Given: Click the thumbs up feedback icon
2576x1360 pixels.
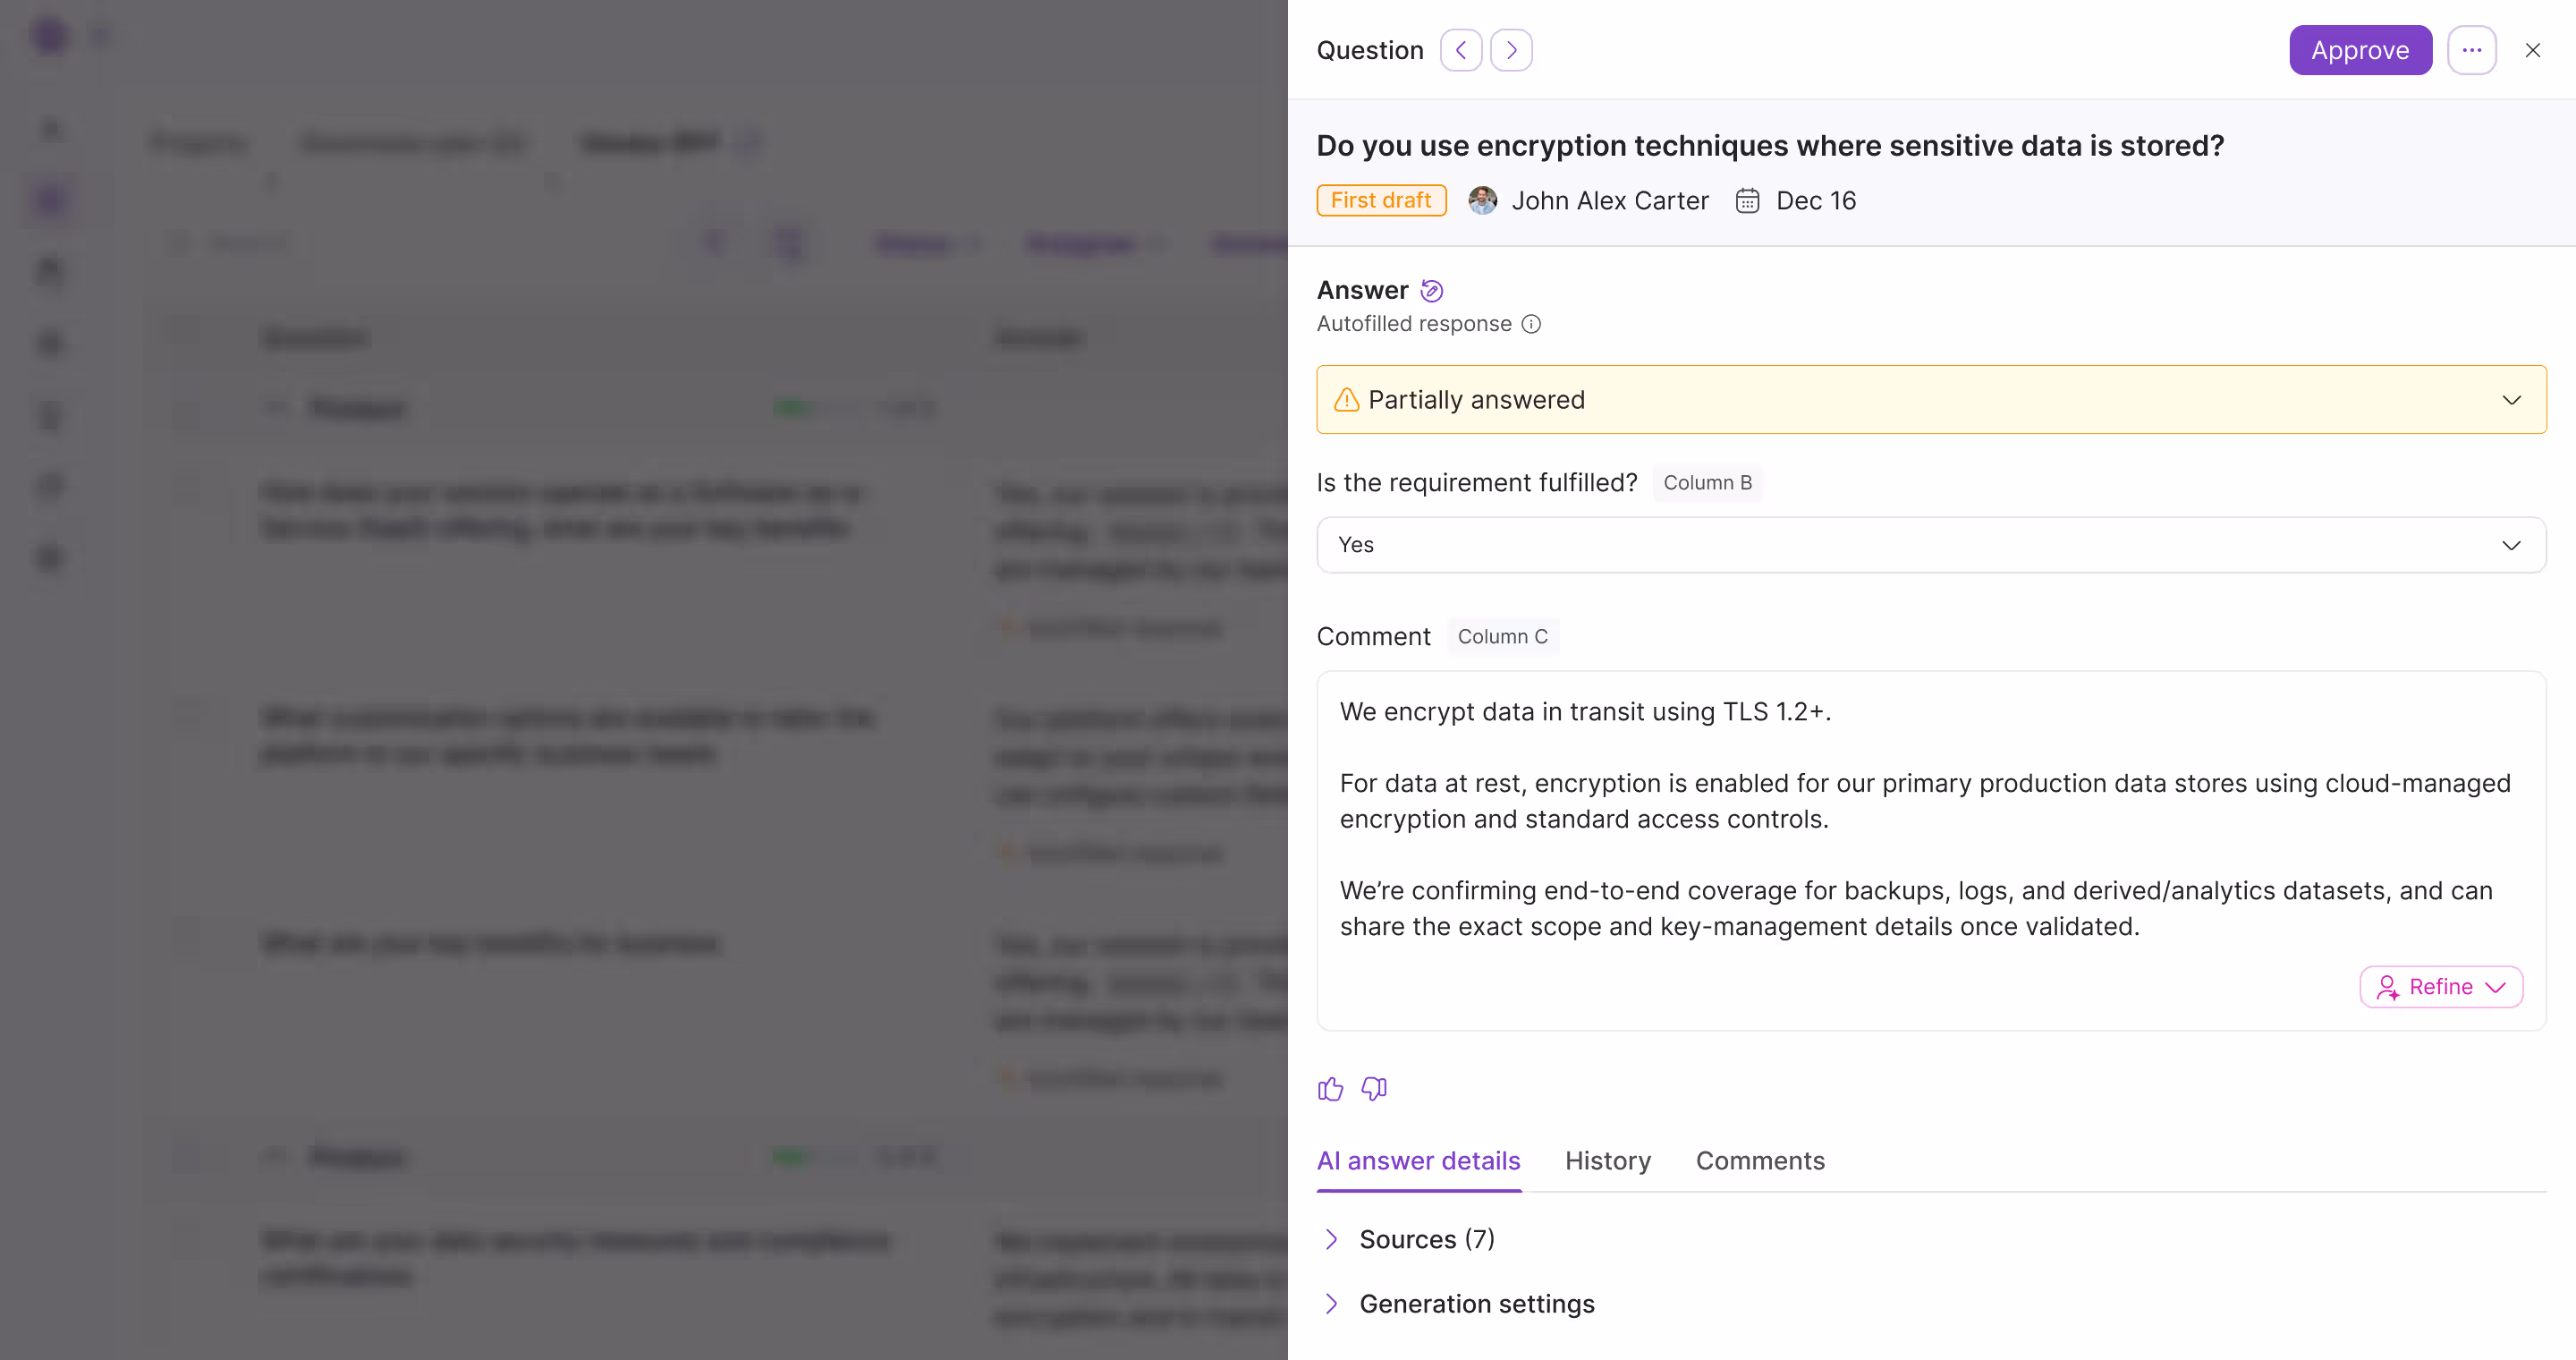Looking at the screenshot, I should (x=1330, y=1089).
